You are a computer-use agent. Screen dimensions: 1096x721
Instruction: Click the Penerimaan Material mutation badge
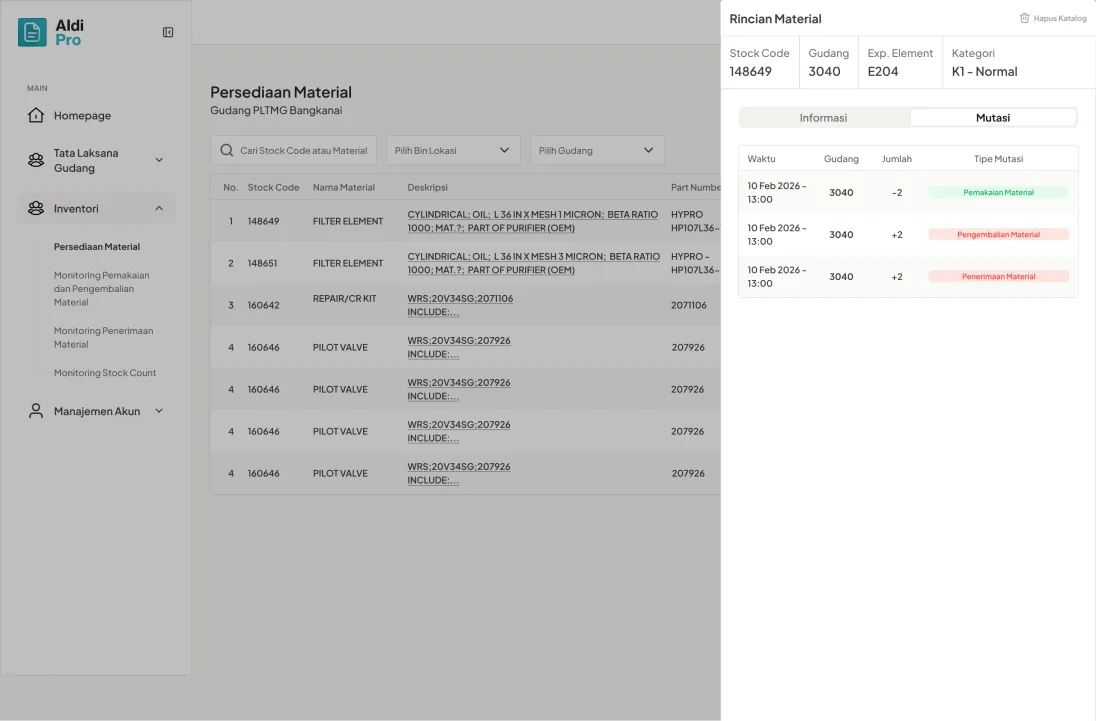998,276
